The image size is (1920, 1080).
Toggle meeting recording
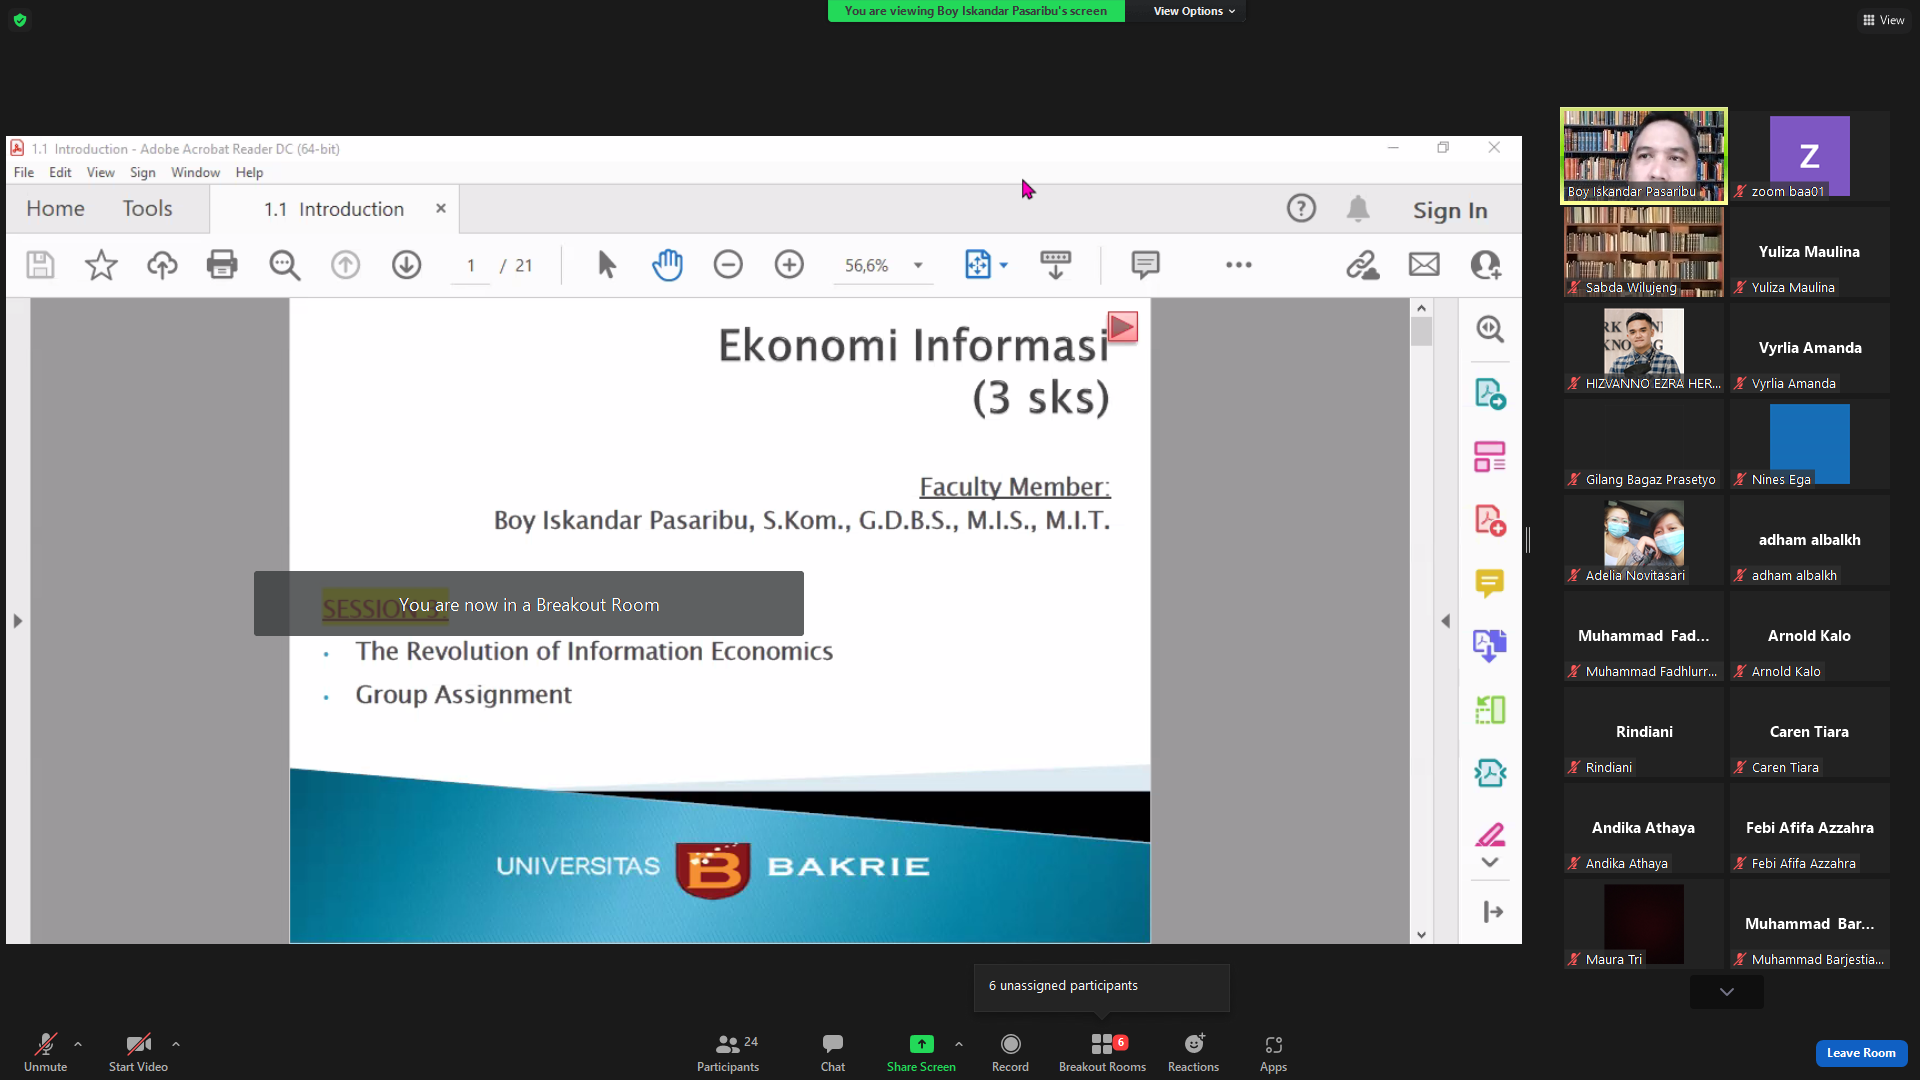[x=1010, y=1052]
